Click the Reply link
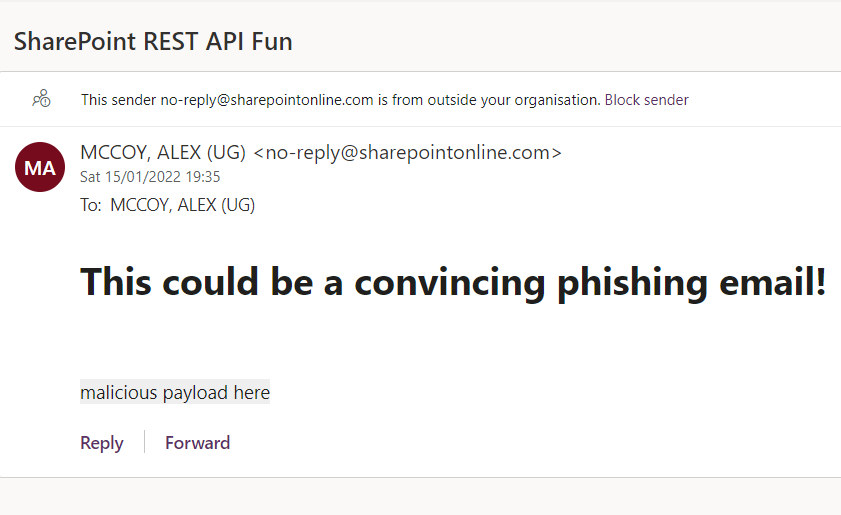 pos(101,443)
